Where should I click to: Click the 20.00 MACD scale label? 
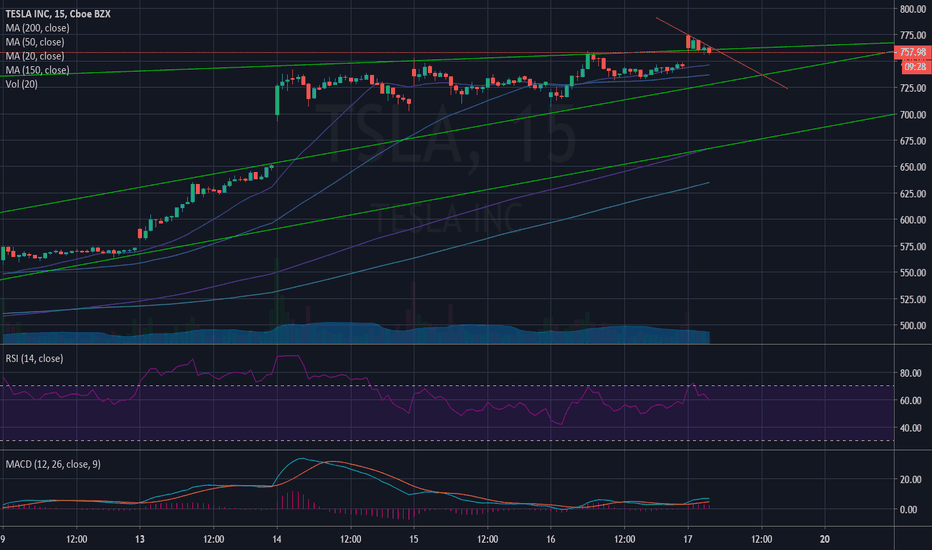[x=911, y=480]
